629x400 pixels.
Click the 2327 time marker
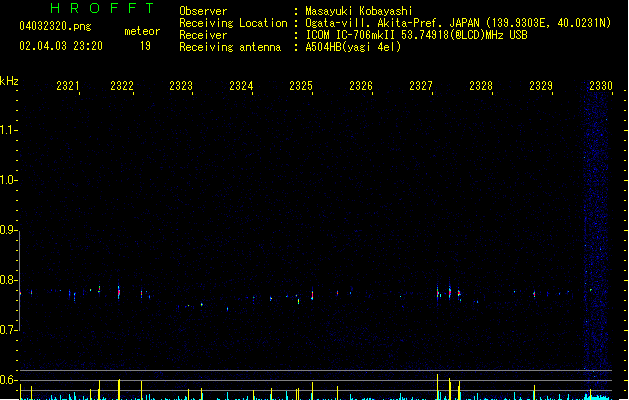[x=421, y=86]
